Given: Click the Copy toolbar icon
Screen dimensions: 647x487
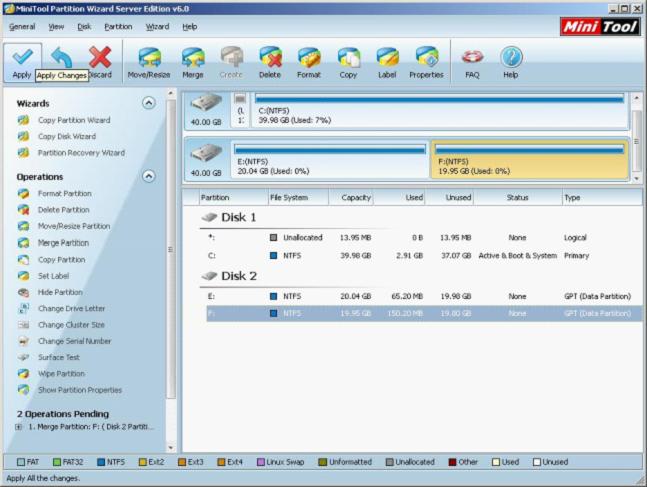Looking at the screenshot, I should tap(348, 58).
